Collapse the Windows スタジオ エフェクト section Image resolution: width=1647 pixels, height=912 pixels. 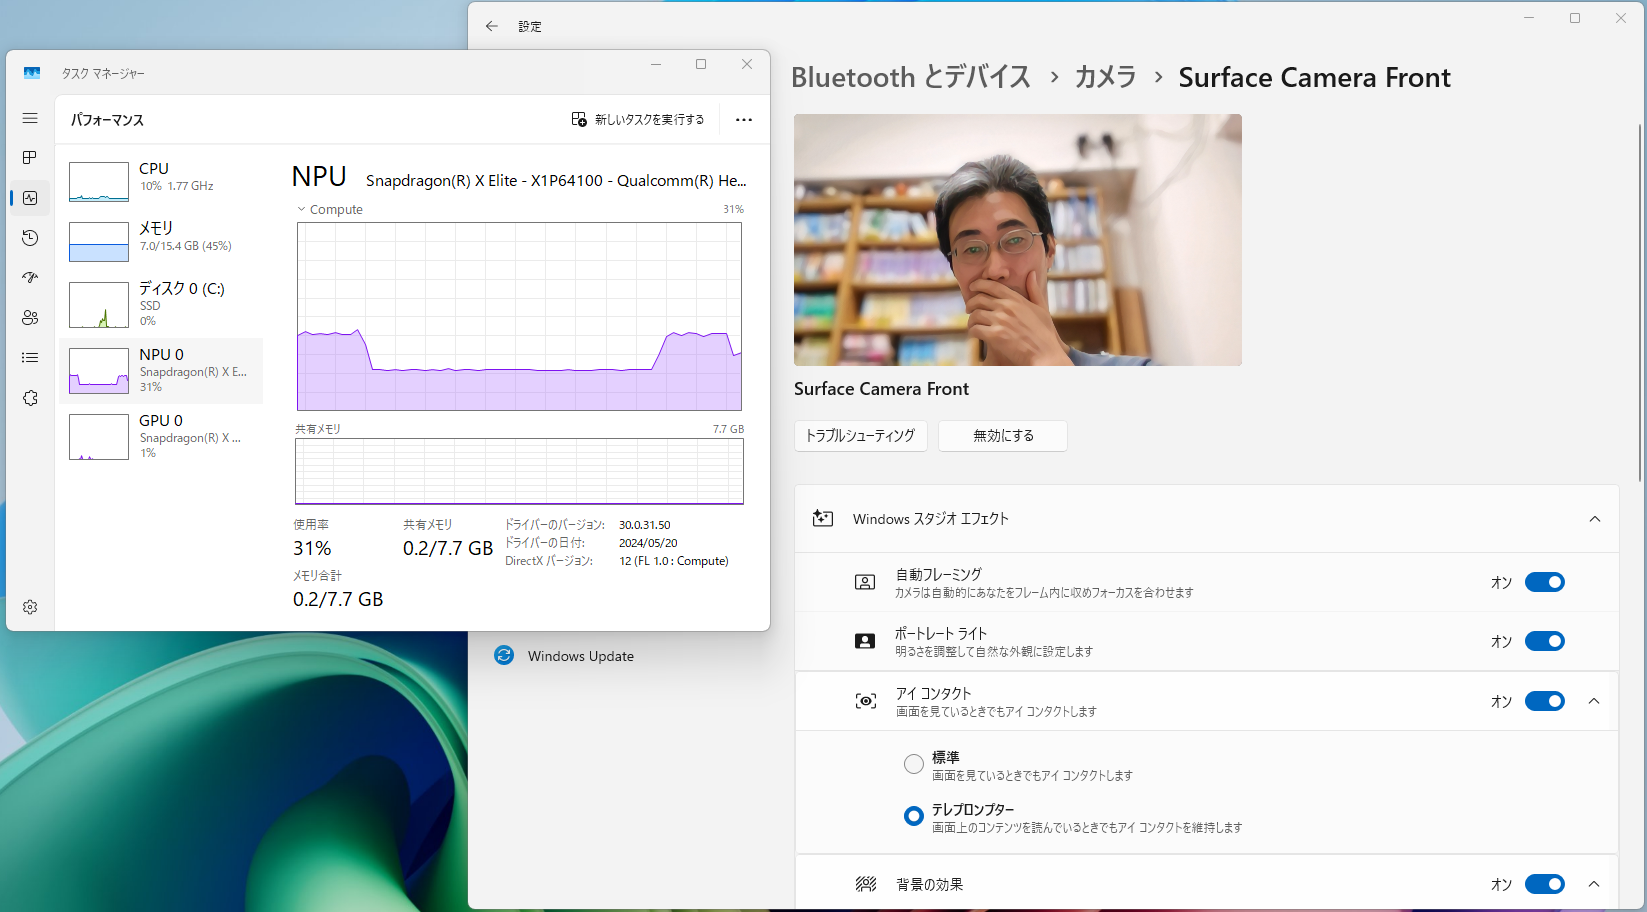1593,519
